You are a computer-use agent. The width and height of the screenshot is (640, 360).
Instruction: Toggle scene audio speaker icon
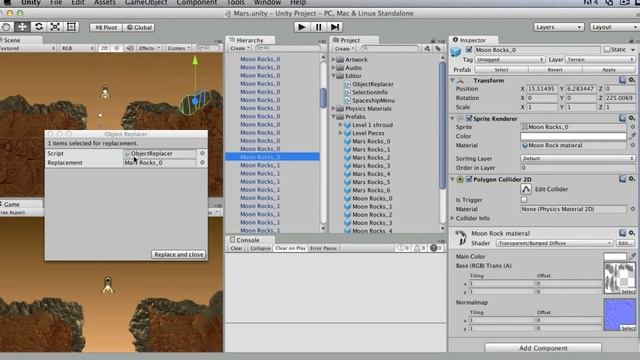(129, 48)
